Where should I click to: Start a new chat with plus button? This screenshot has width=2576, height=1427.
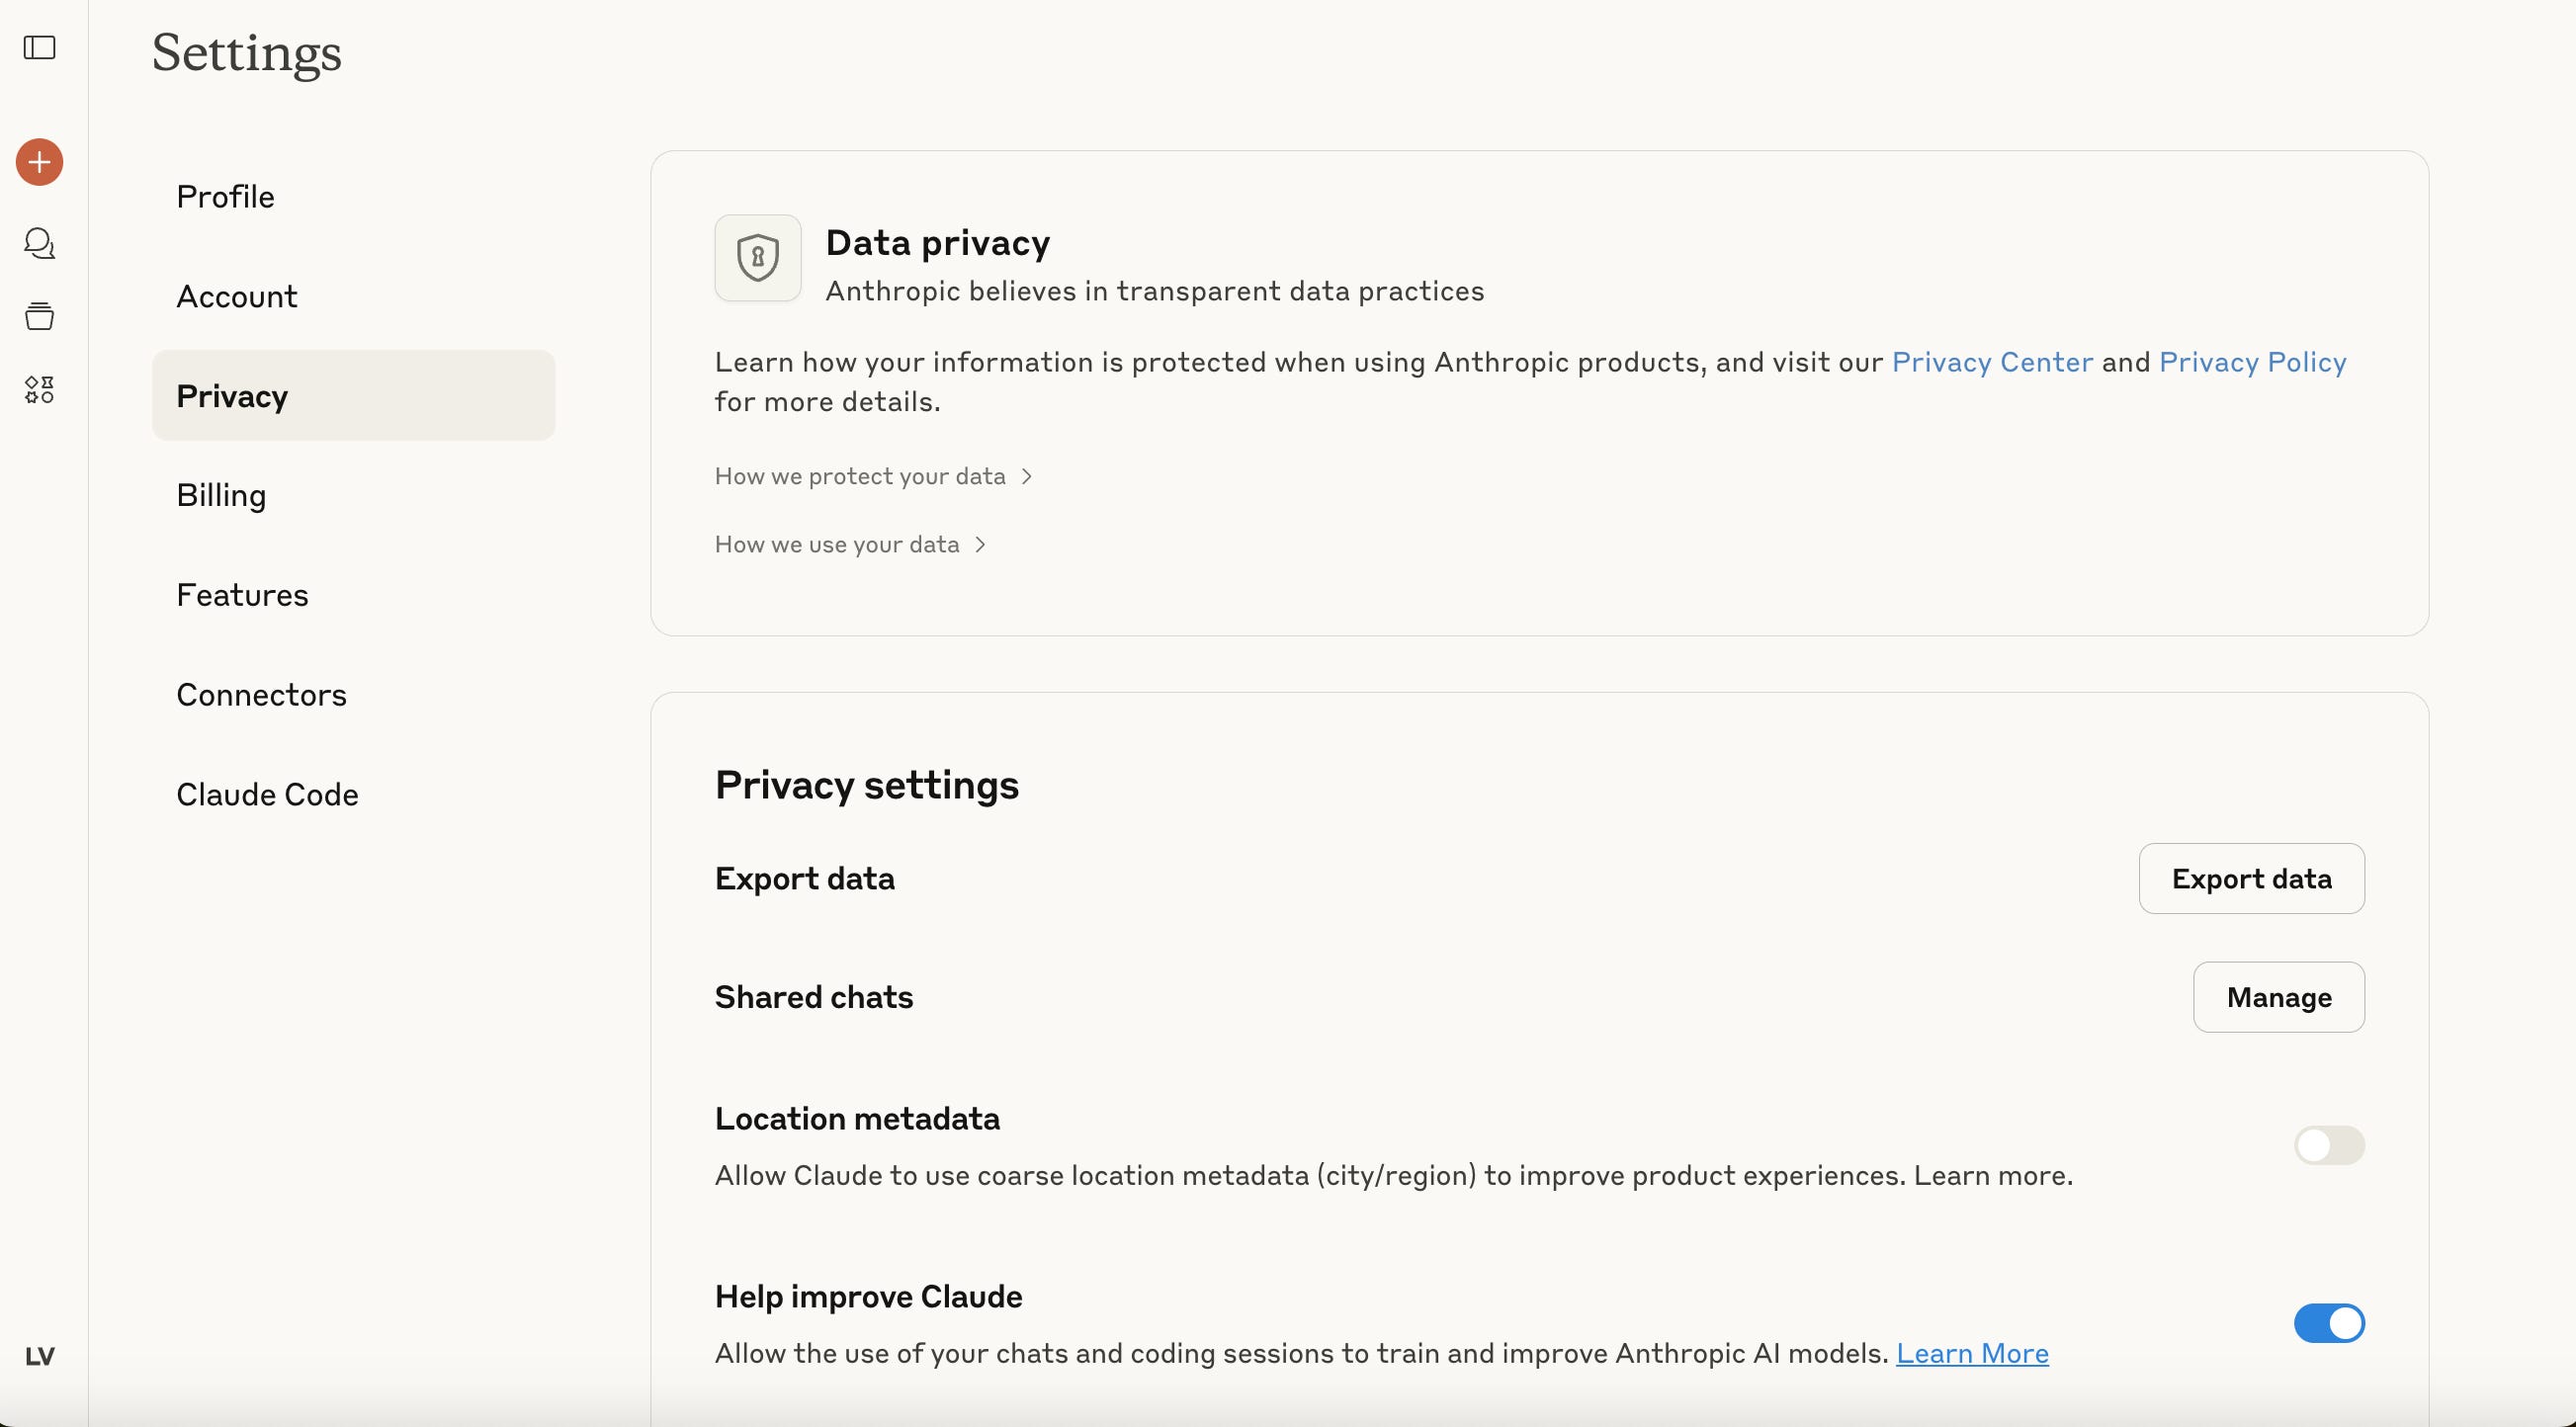[x=39, y=162]
